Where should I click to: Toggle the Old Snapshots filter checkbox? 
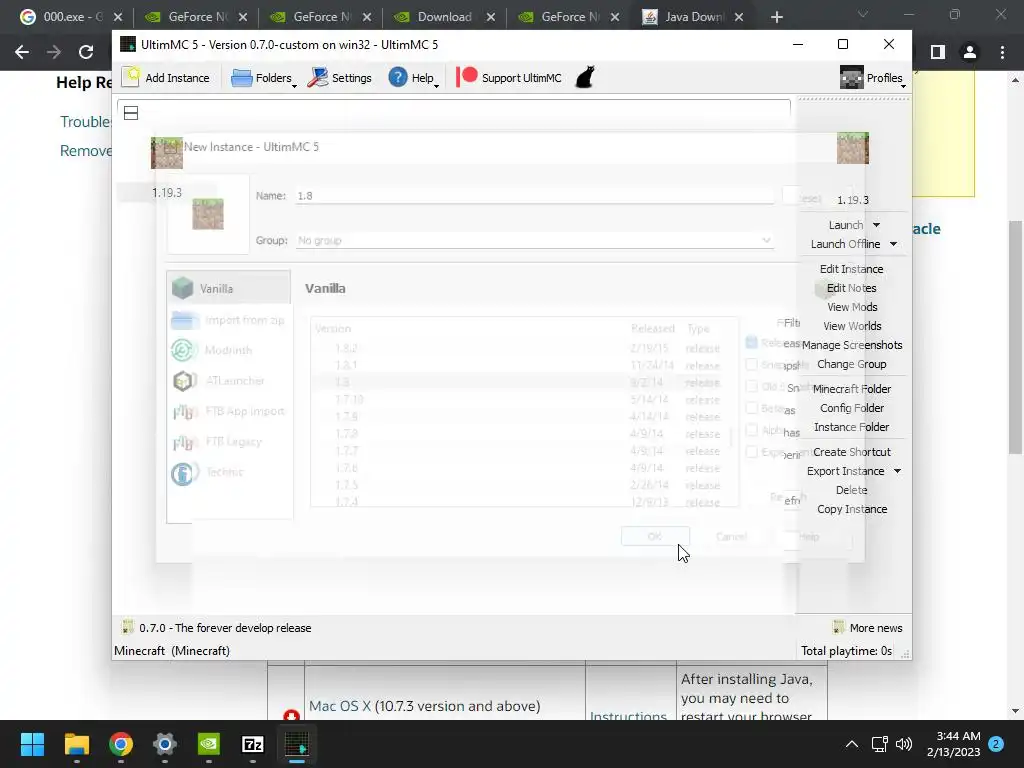pyautogui.click(x=751, y=387)
